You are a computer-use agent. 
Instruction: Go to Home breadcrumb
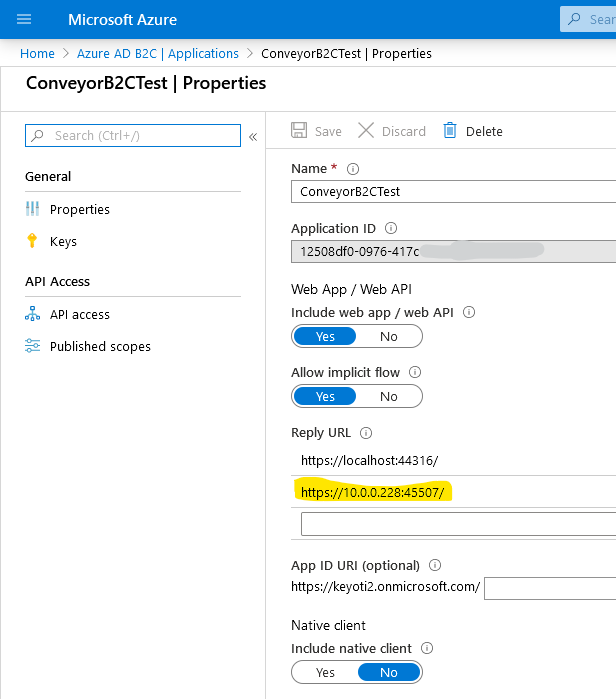(x=37, y=53)
